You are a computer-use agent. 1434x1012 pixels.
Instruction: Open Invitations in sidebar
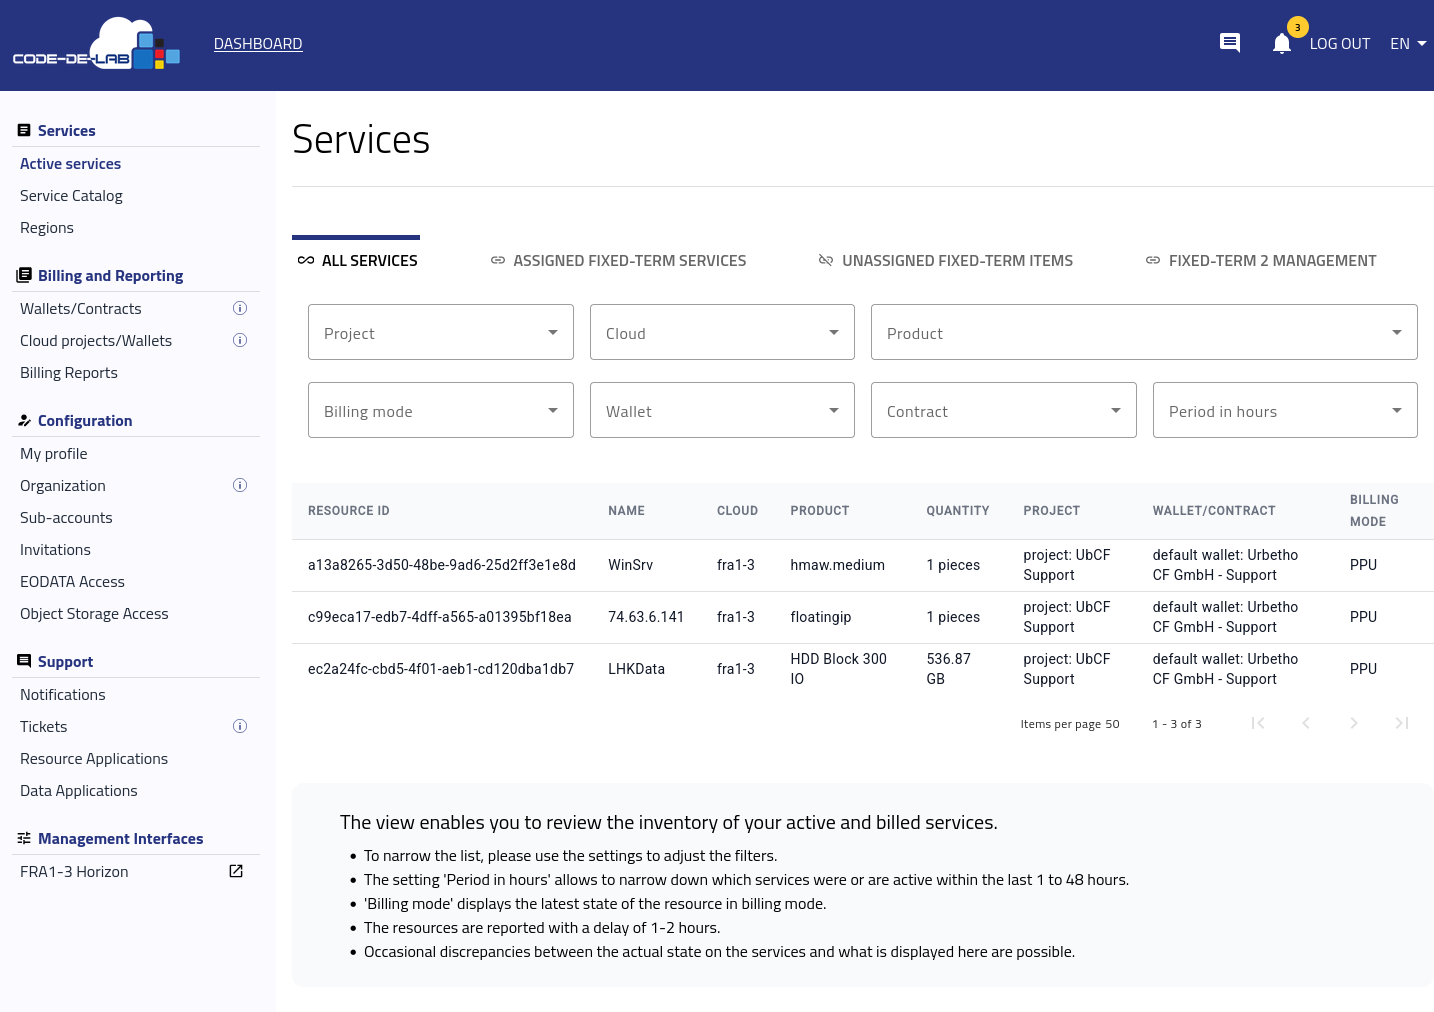55,550
